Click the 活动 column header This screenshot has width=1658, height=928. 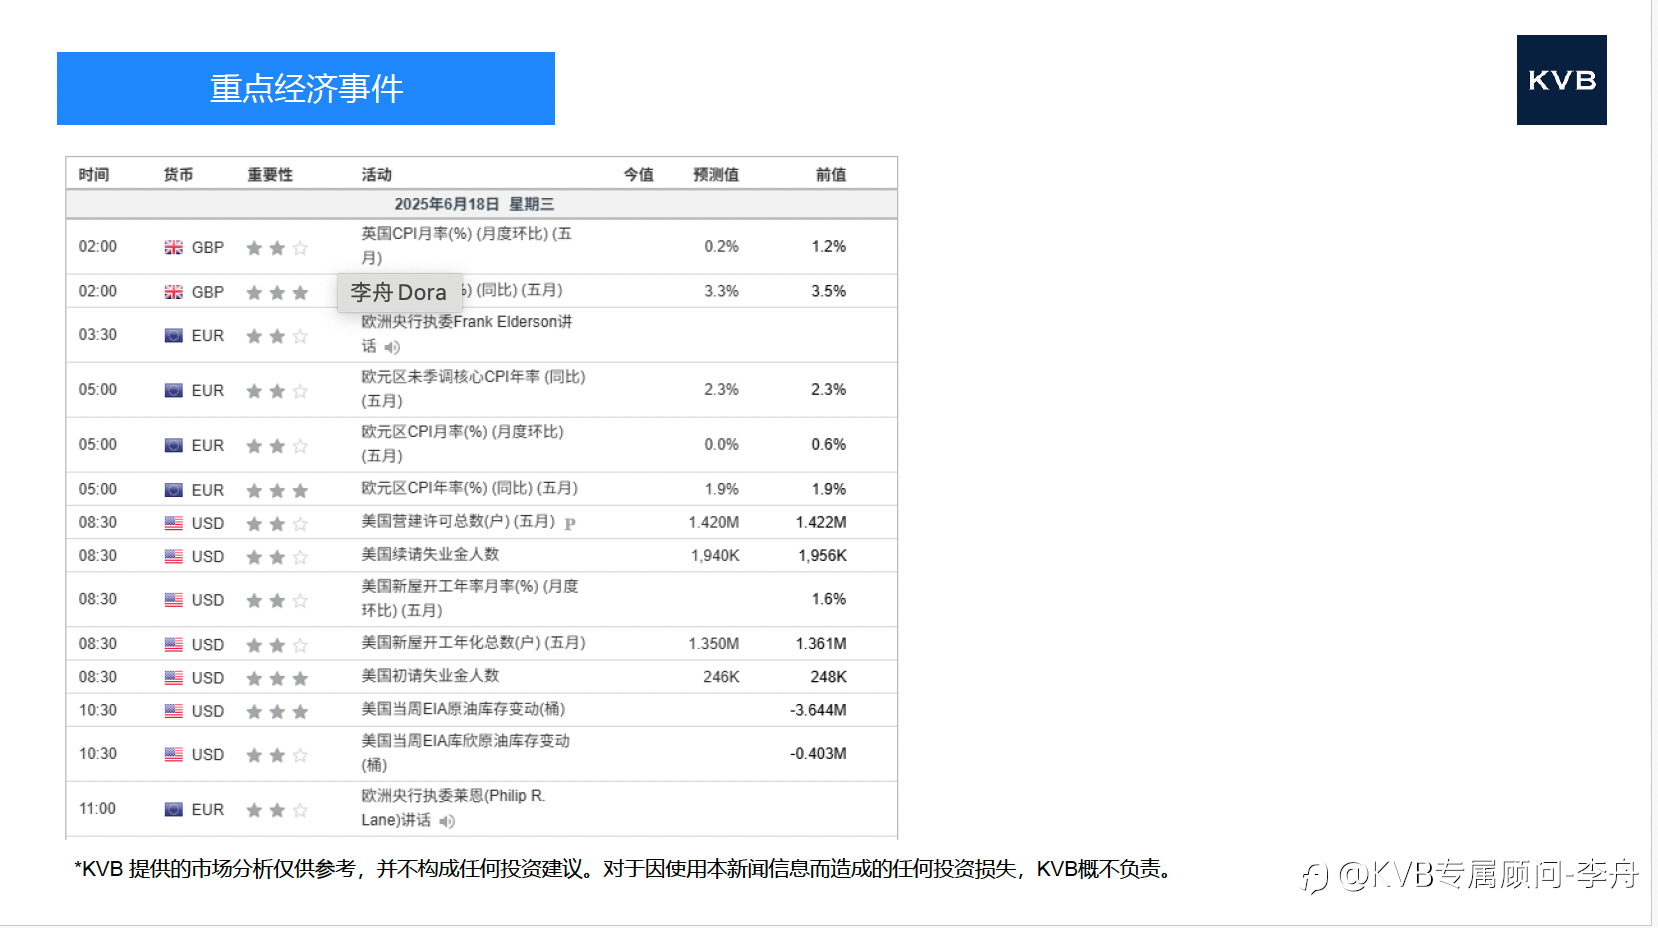pyautogui.click(x=377, y=174)
